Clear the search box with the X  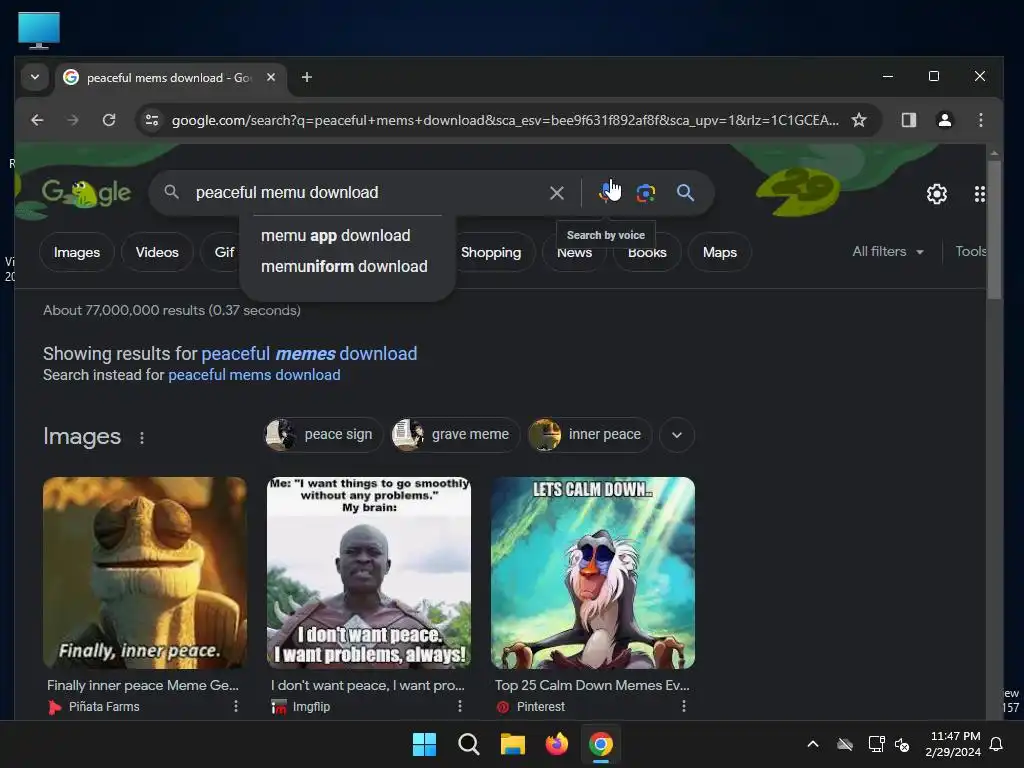[x=556, y=193]
